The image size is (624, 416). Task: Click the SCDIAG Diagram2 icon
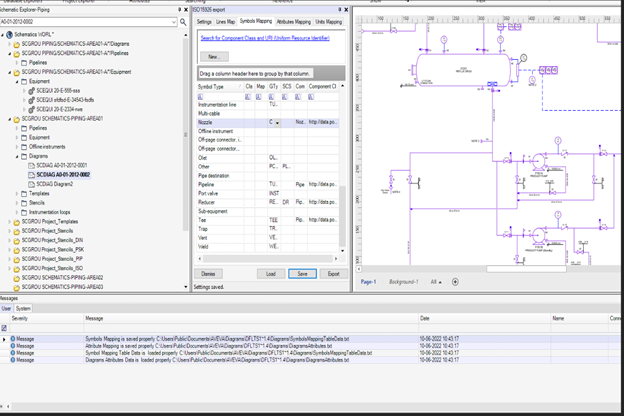(x=31, y=184)
